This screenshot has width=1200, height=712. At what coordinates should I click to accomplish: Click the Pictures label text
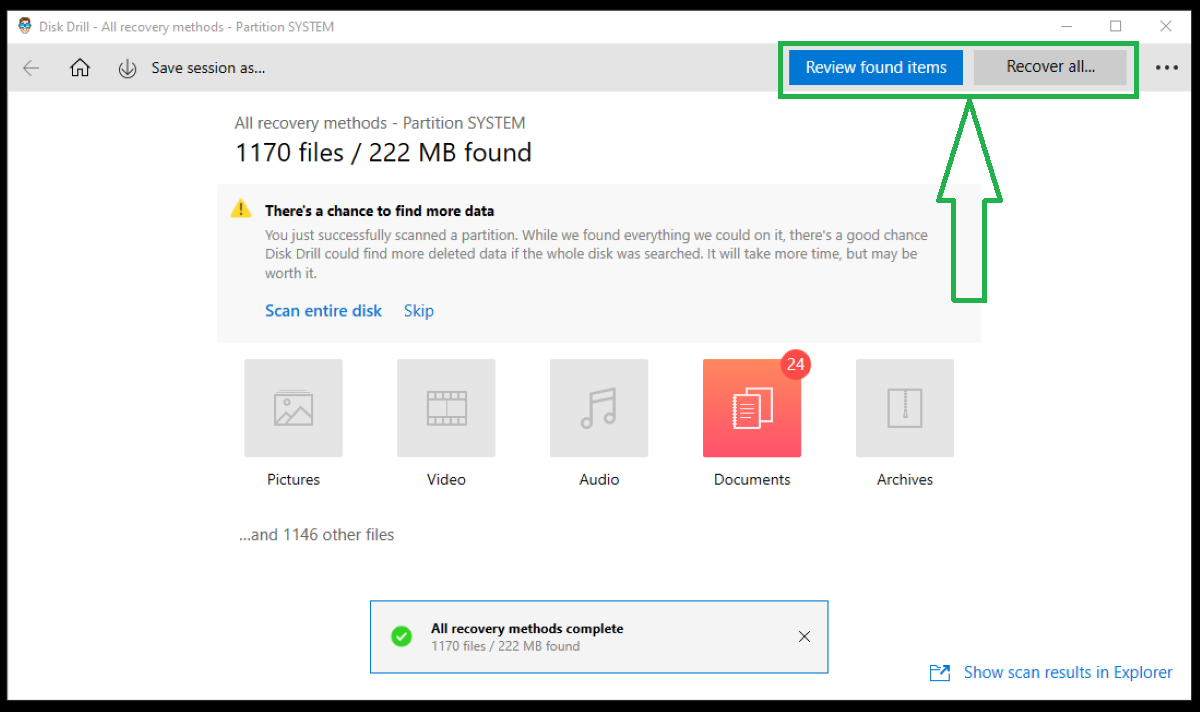tap(293, 480)
